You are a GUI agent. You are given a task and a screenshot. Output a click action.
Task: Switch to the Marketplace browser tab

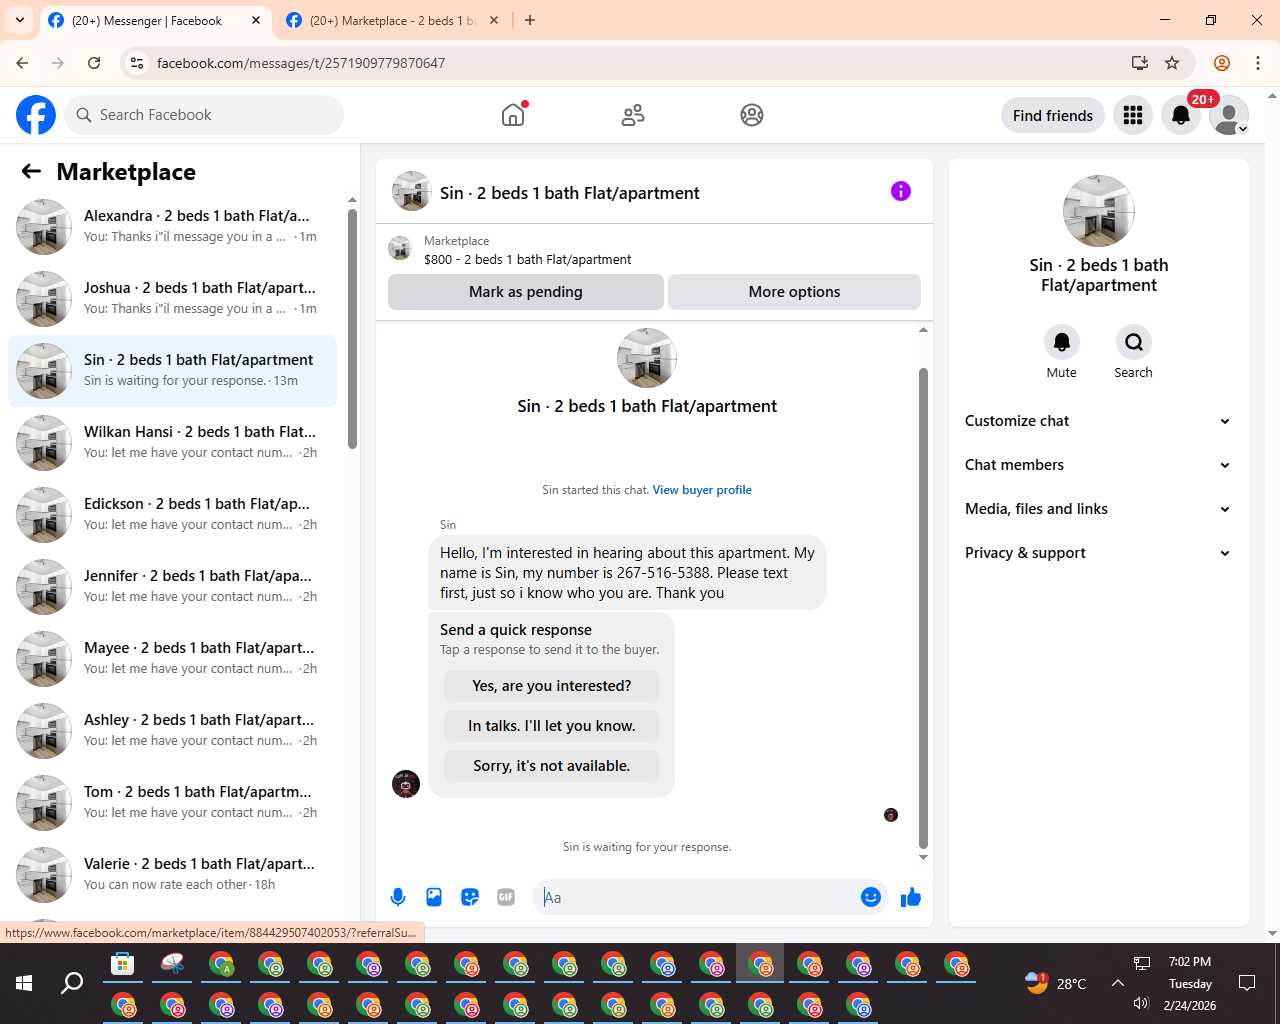click(x=391, y=20)
